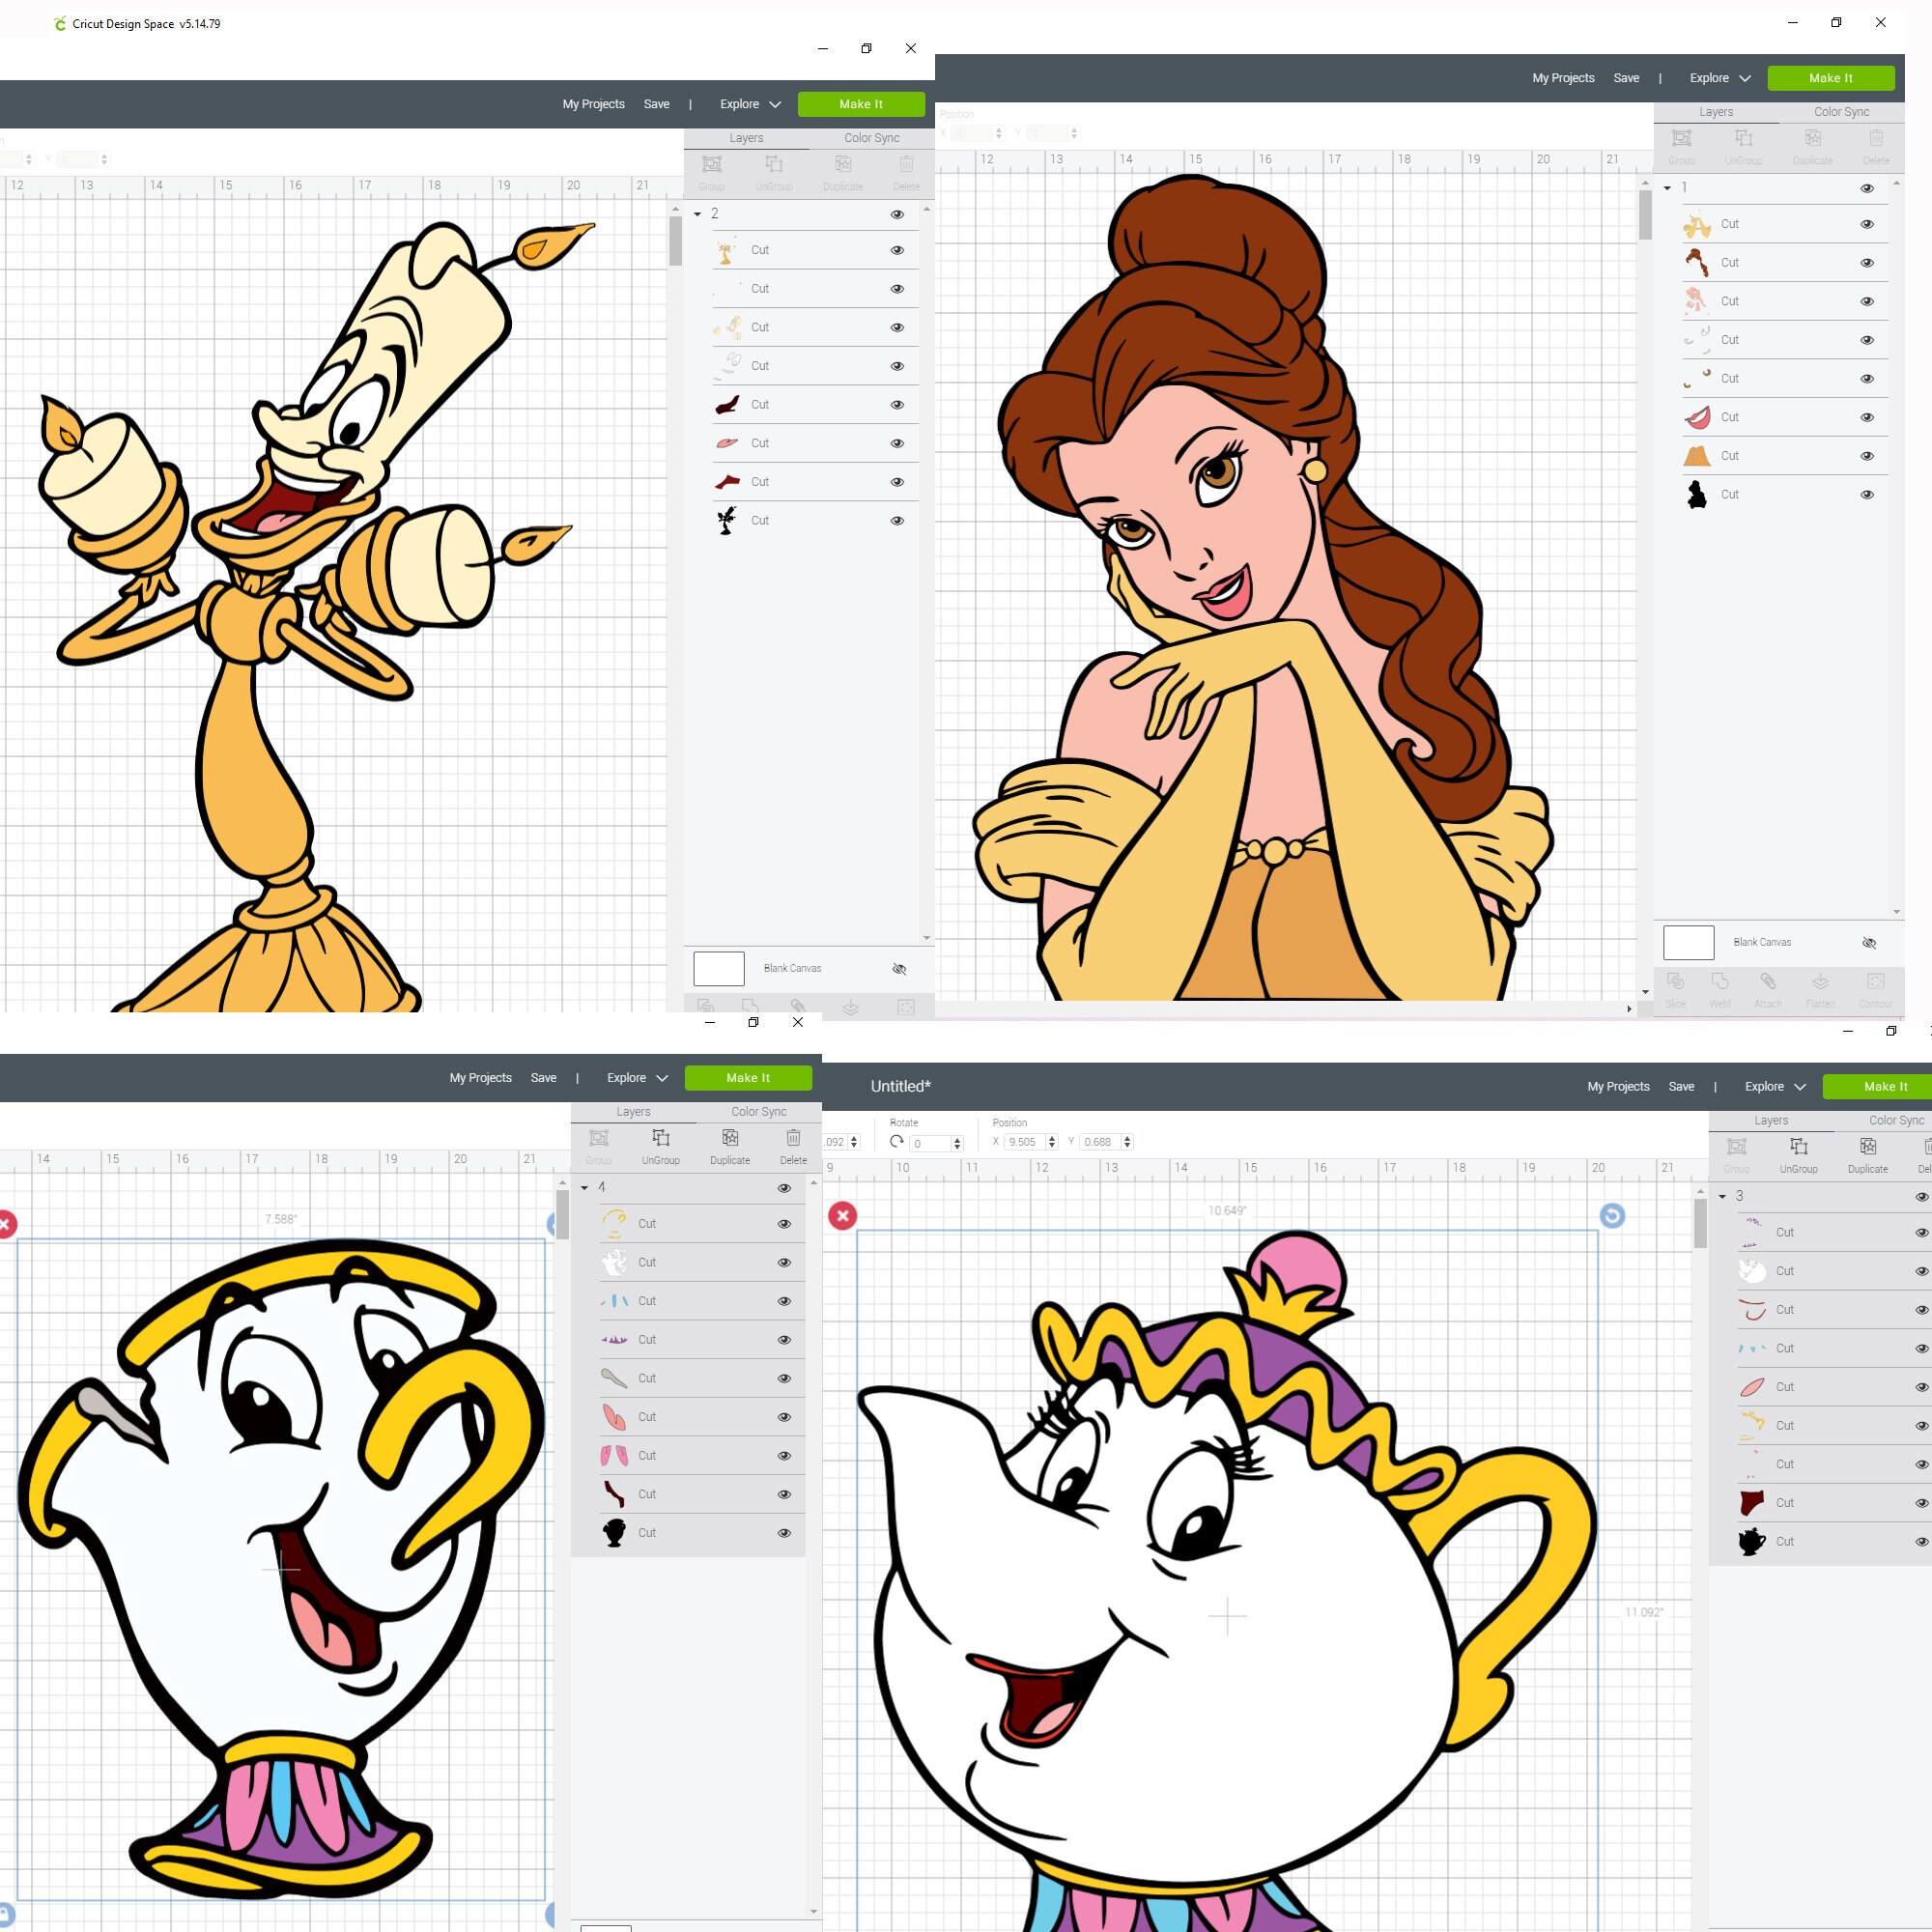
Task: Belle window: click the Duplicate icon
Action: click(x=1813, y=138)
